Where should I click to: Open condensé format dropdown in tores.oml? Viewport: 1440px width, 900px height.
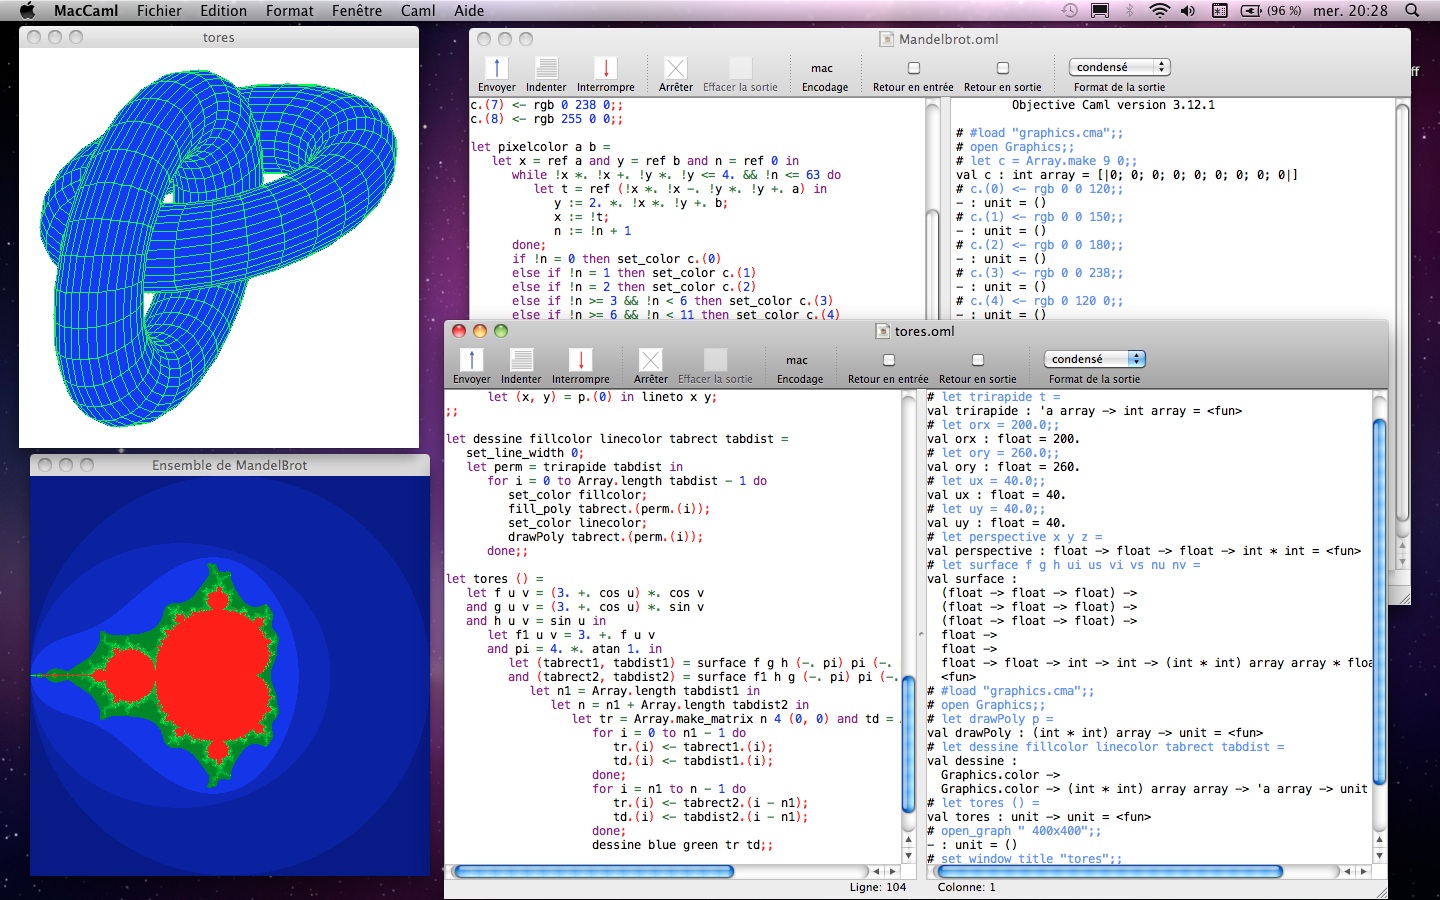[x=1095, y=359]
